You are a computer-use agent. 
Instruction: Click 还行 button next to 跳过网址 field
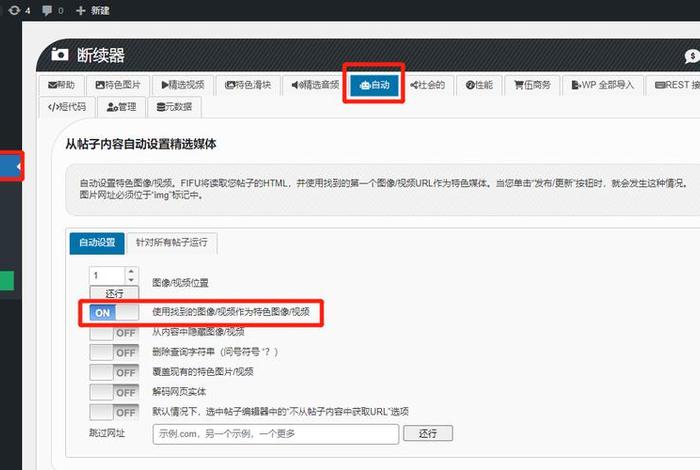click(x=428, y=433)
